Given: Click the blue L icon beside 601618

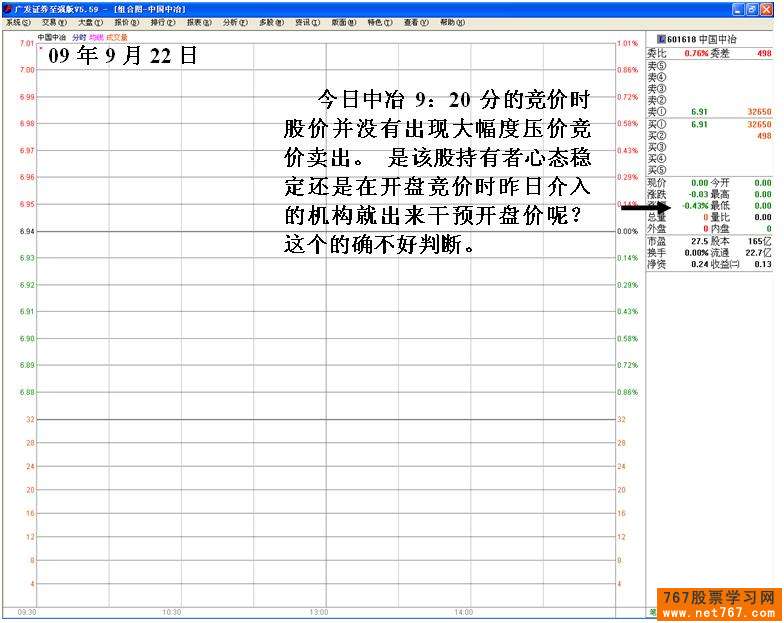Looking at the screenshot, I should coord(661,38).
